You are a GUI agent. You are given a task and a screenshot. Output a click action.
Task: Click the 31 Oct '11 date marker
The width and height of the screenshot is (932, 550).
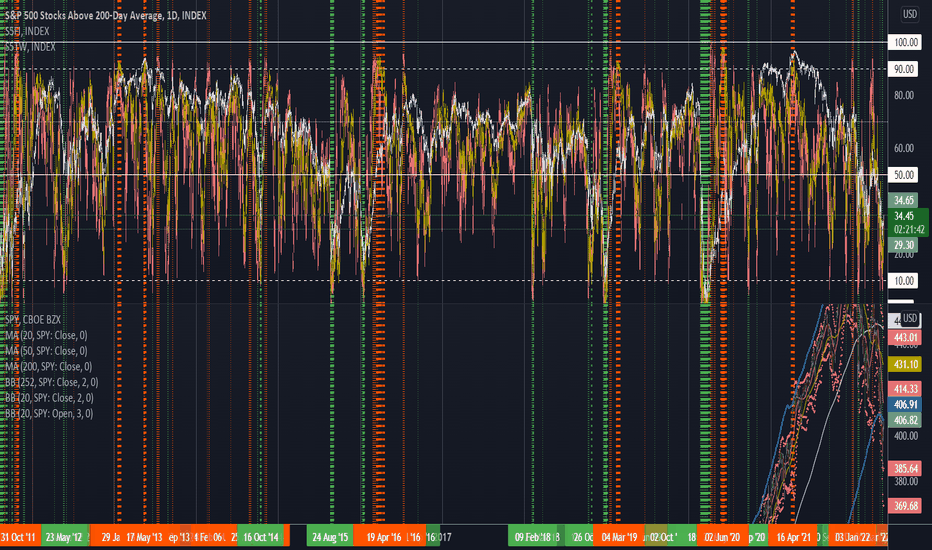19,538
